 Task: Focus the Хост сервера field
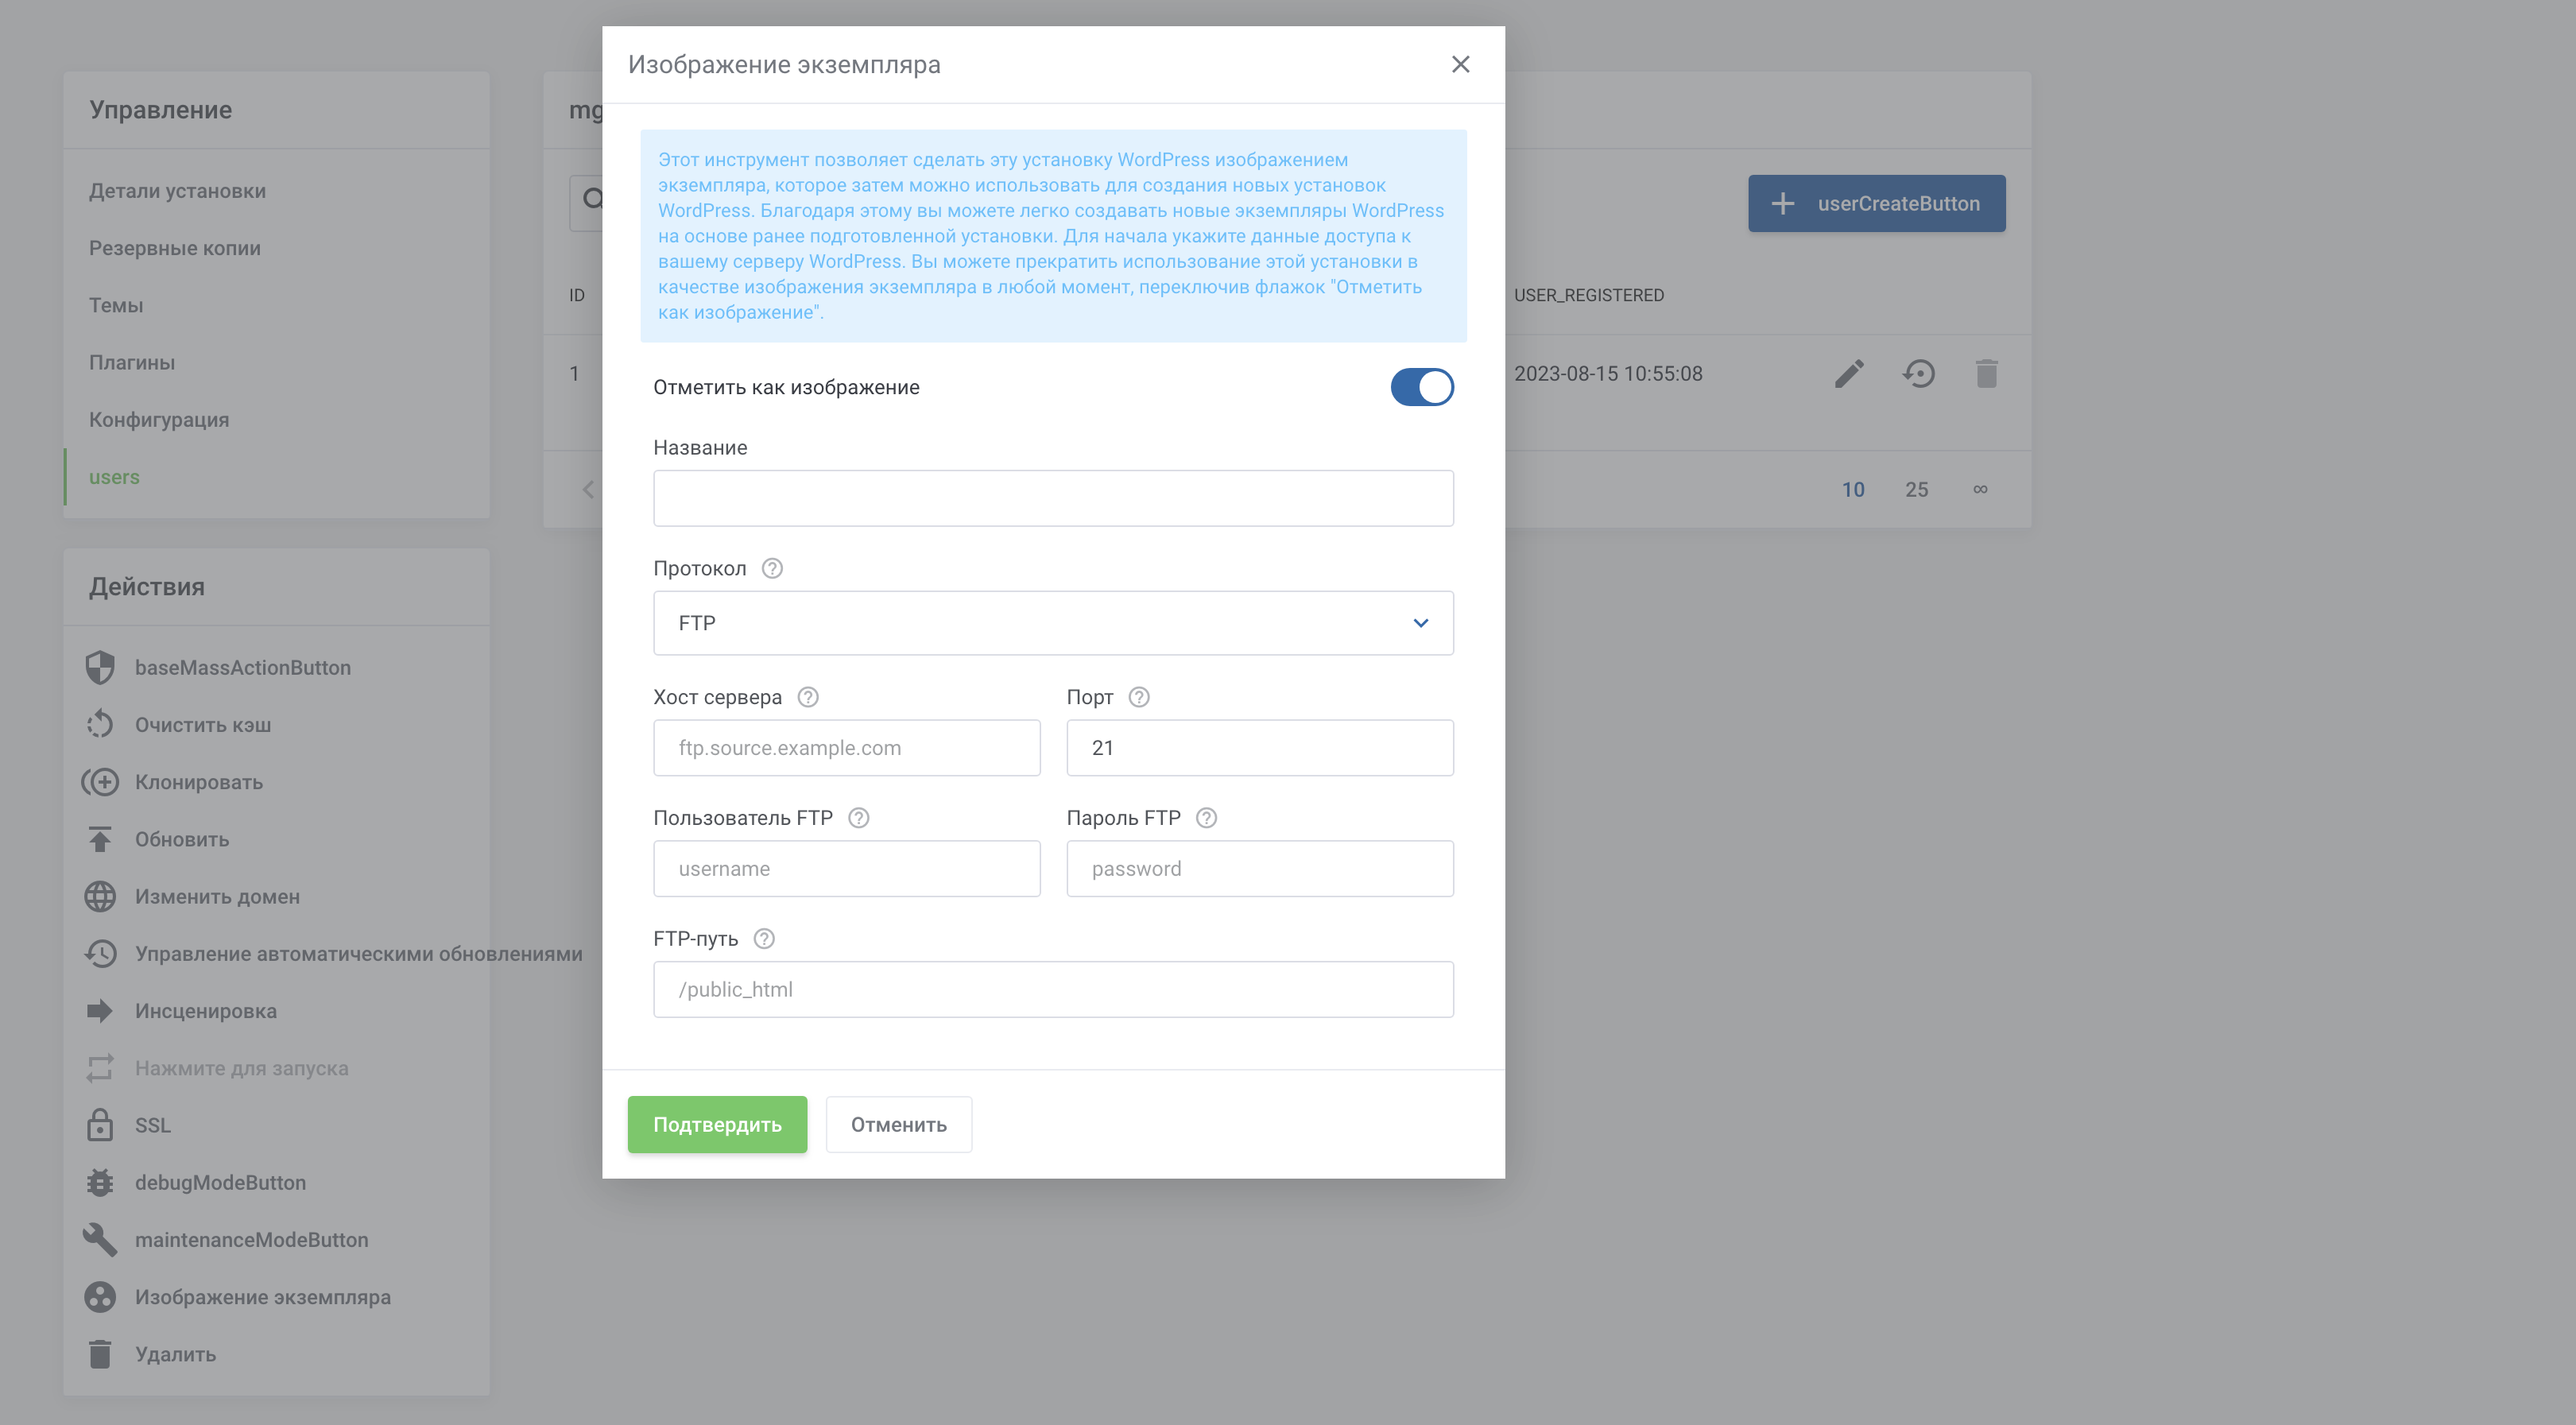[x=846, y=748]
